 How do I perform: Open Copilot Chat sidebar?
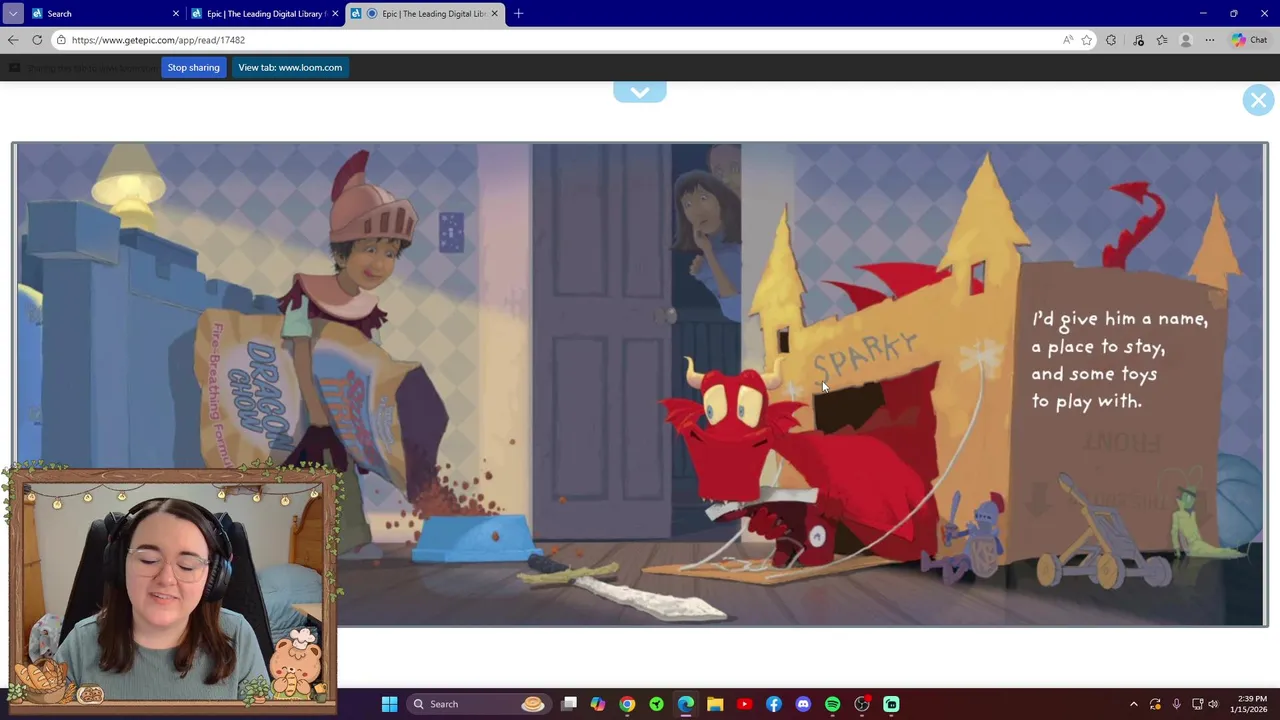[1250, 40]
